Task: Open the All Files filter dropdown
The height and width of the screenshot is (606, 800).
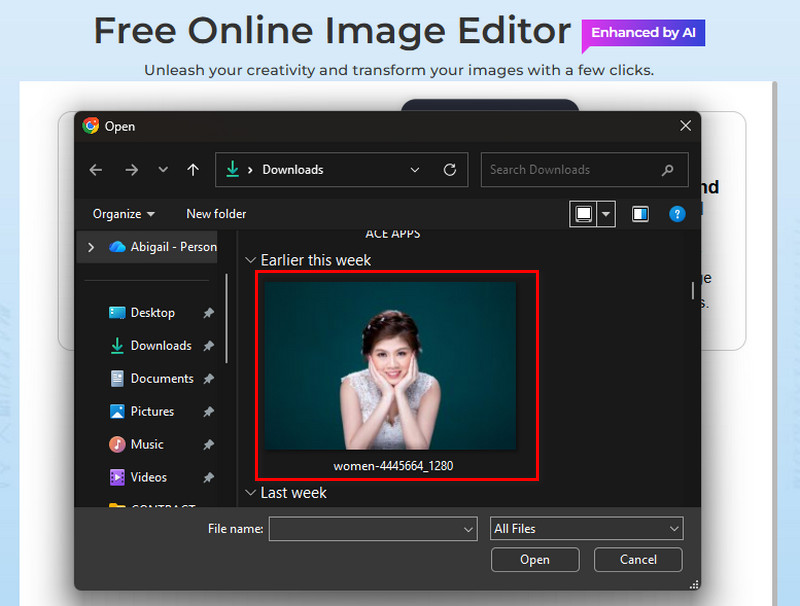Action: point(586,528)
